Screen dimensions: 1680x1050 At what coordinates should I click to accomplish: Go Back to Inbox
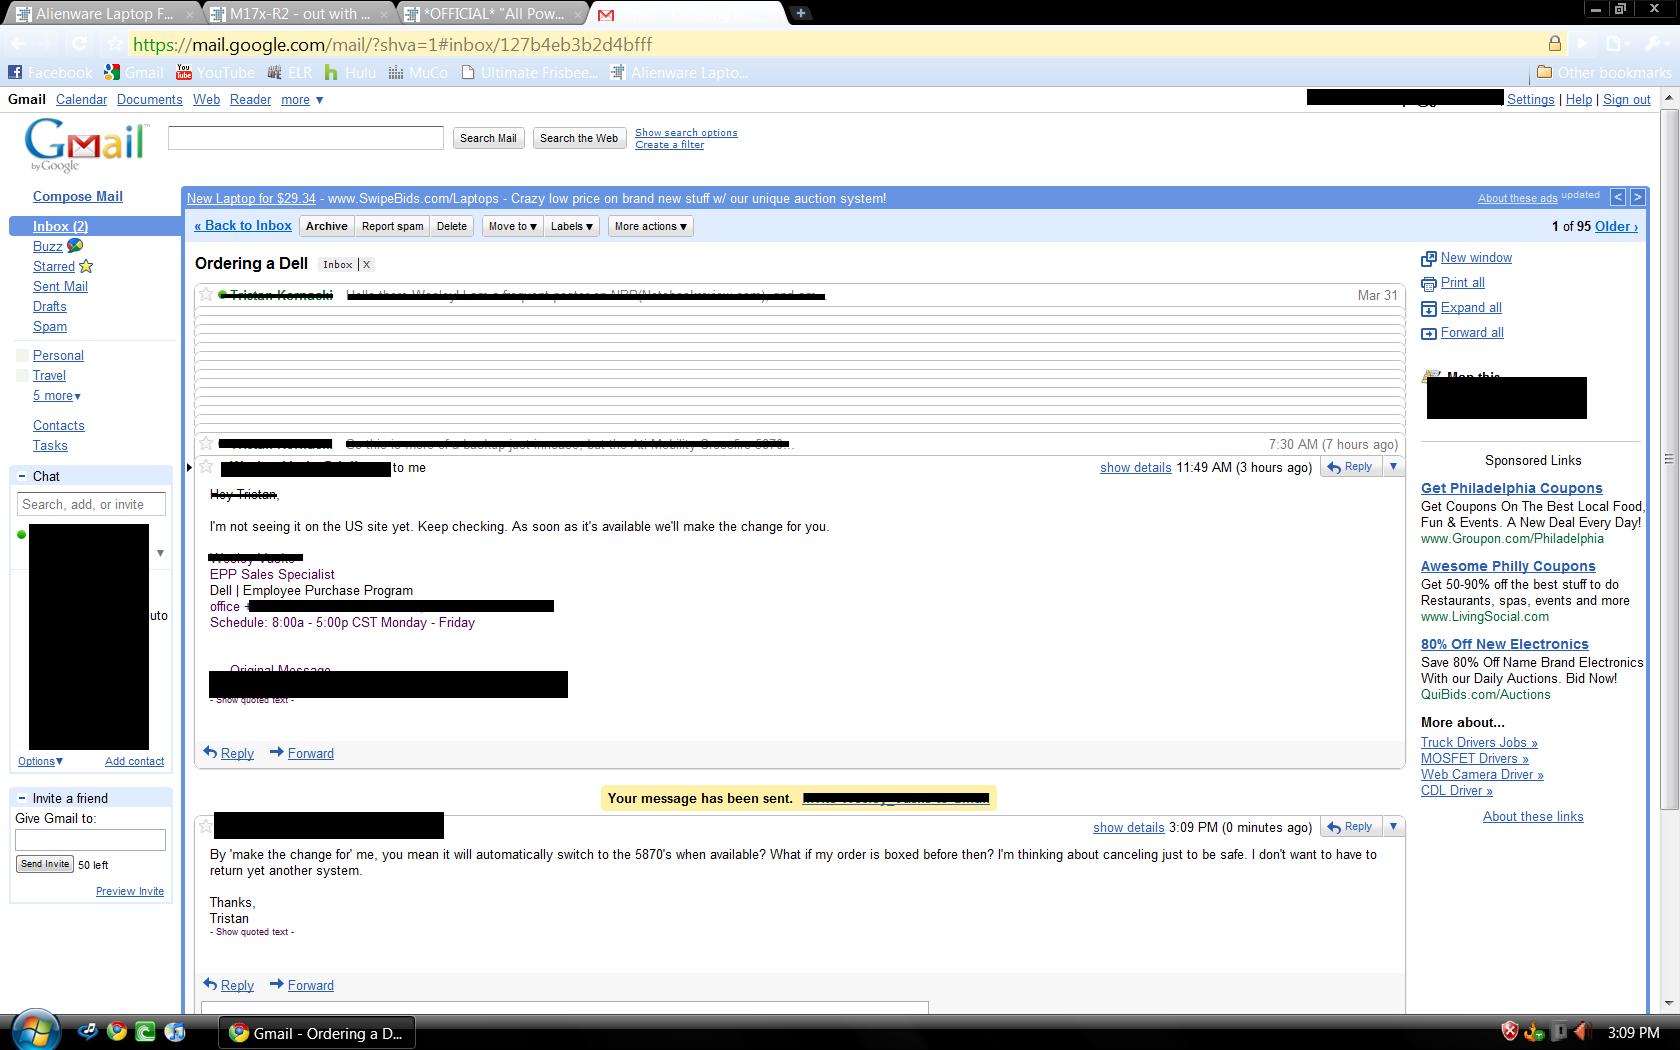click(243, 225)
